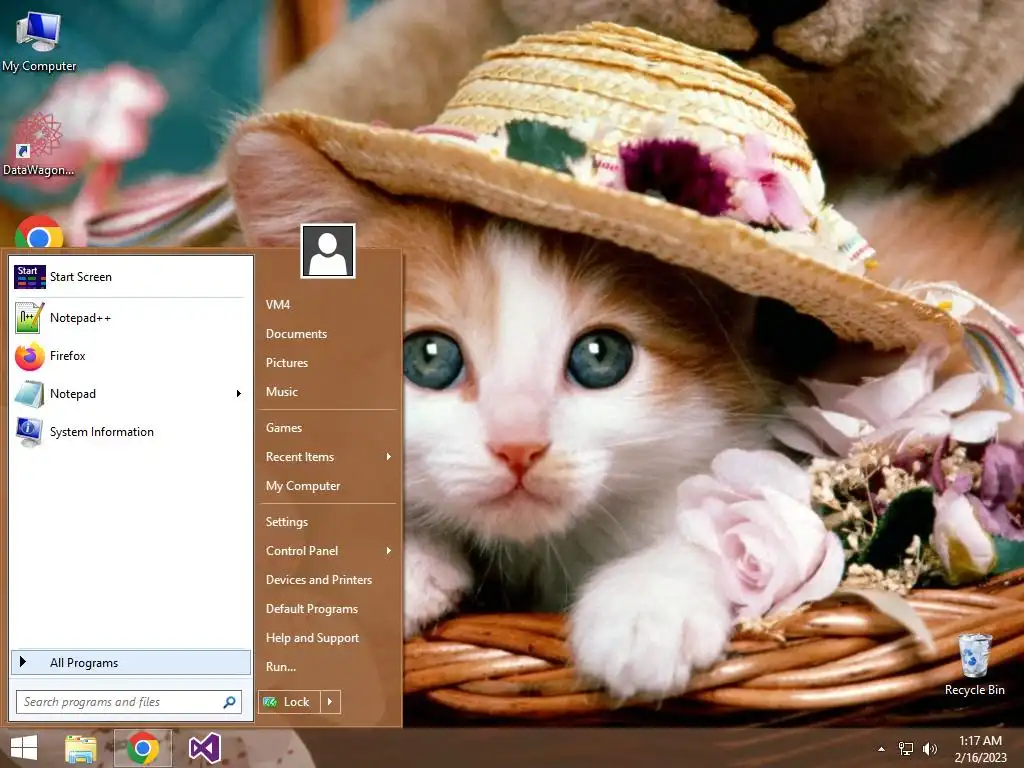
Task: Show hidden tray icons arrow
Action: point(882,749)
